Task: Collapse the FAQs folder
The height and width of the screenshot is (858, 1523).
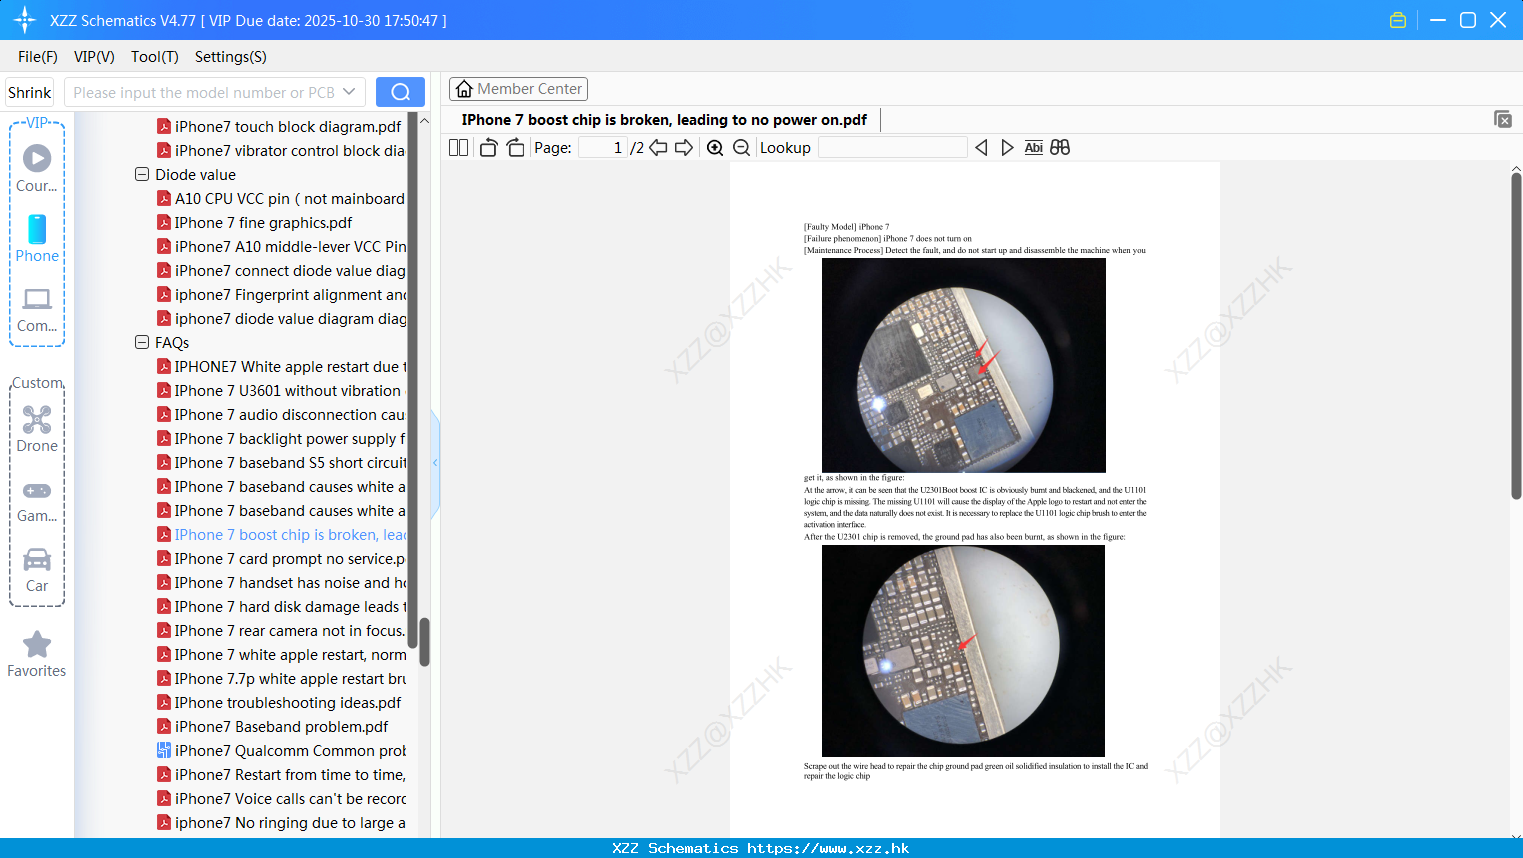Action: point(142,342)
